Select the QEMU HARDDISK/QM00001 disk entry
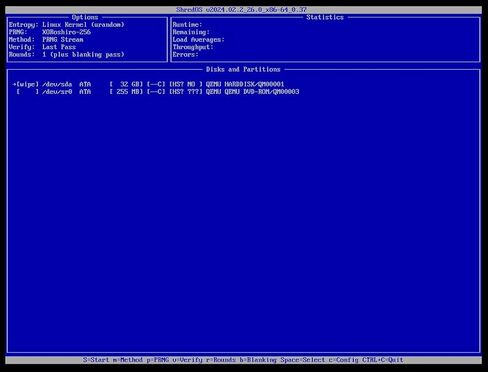Image resolution: width=488 pixels, height=372 pixels. tap(245, 84)
